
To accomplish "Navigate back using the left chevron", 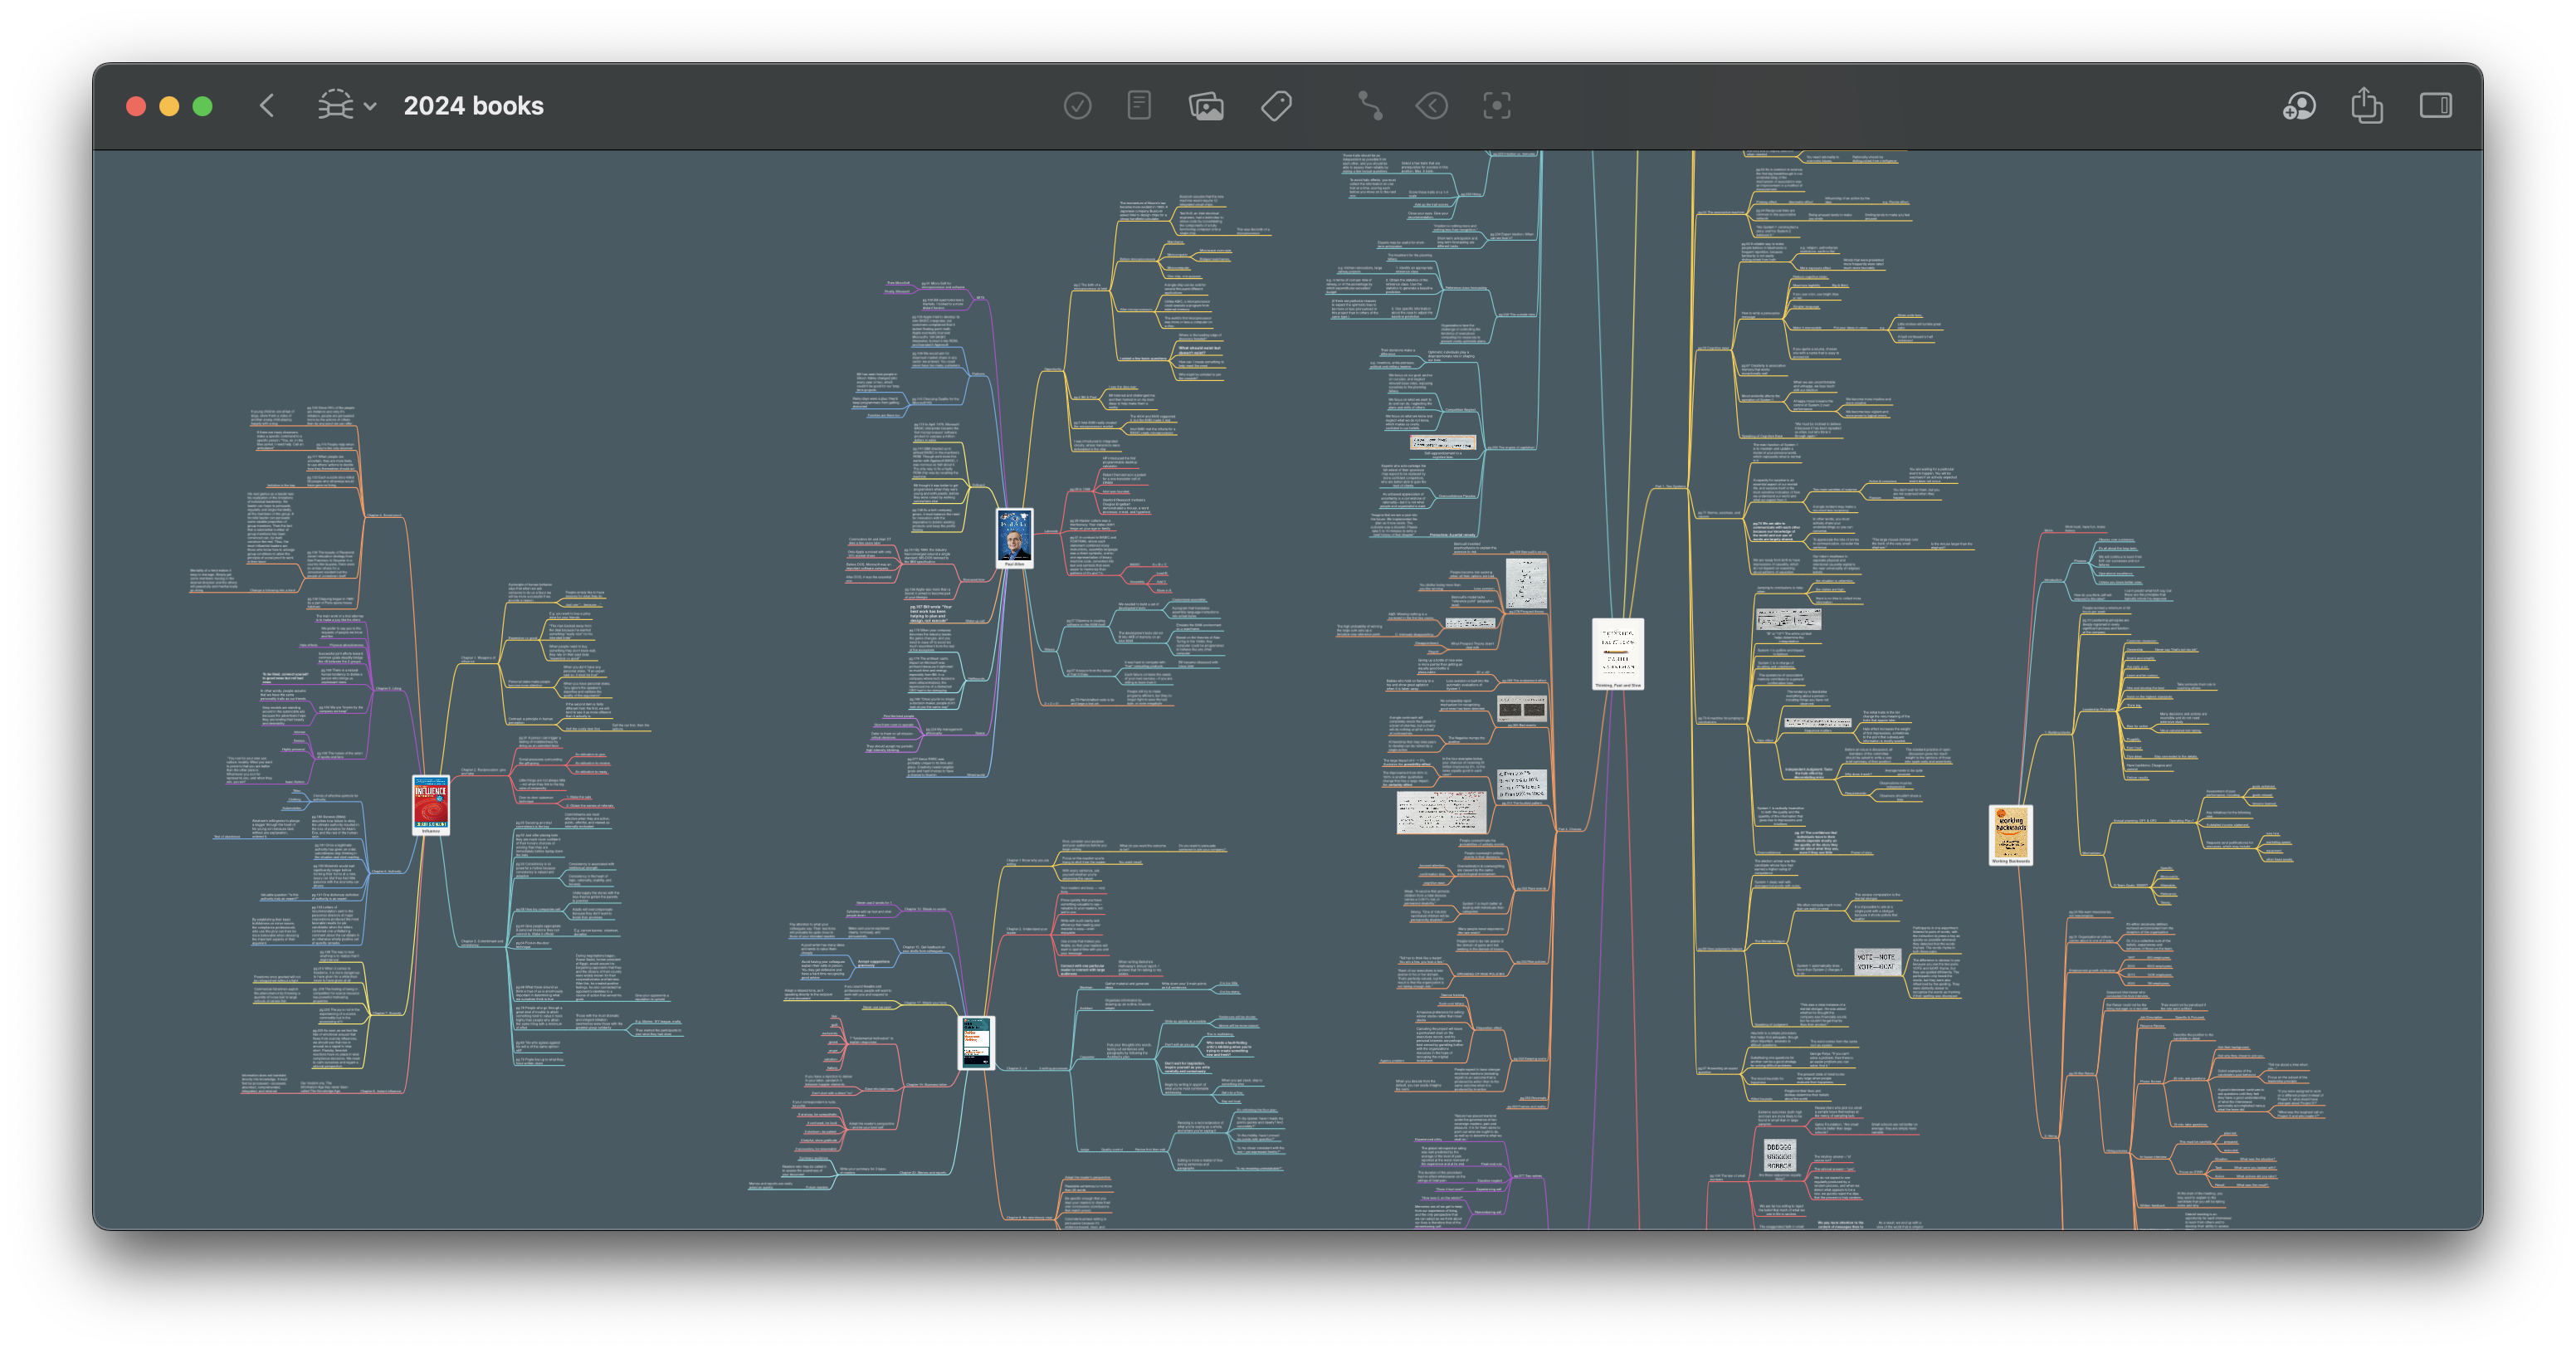I will [x=266, y=105].
